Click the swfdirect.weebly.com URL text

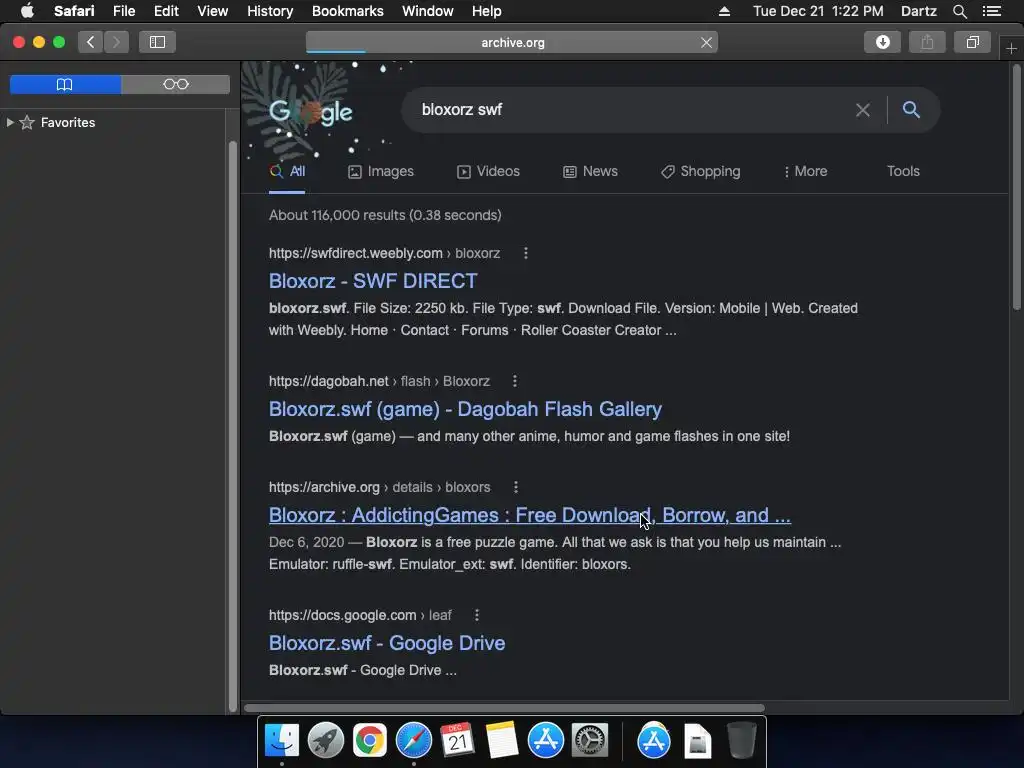coord(384,253)
